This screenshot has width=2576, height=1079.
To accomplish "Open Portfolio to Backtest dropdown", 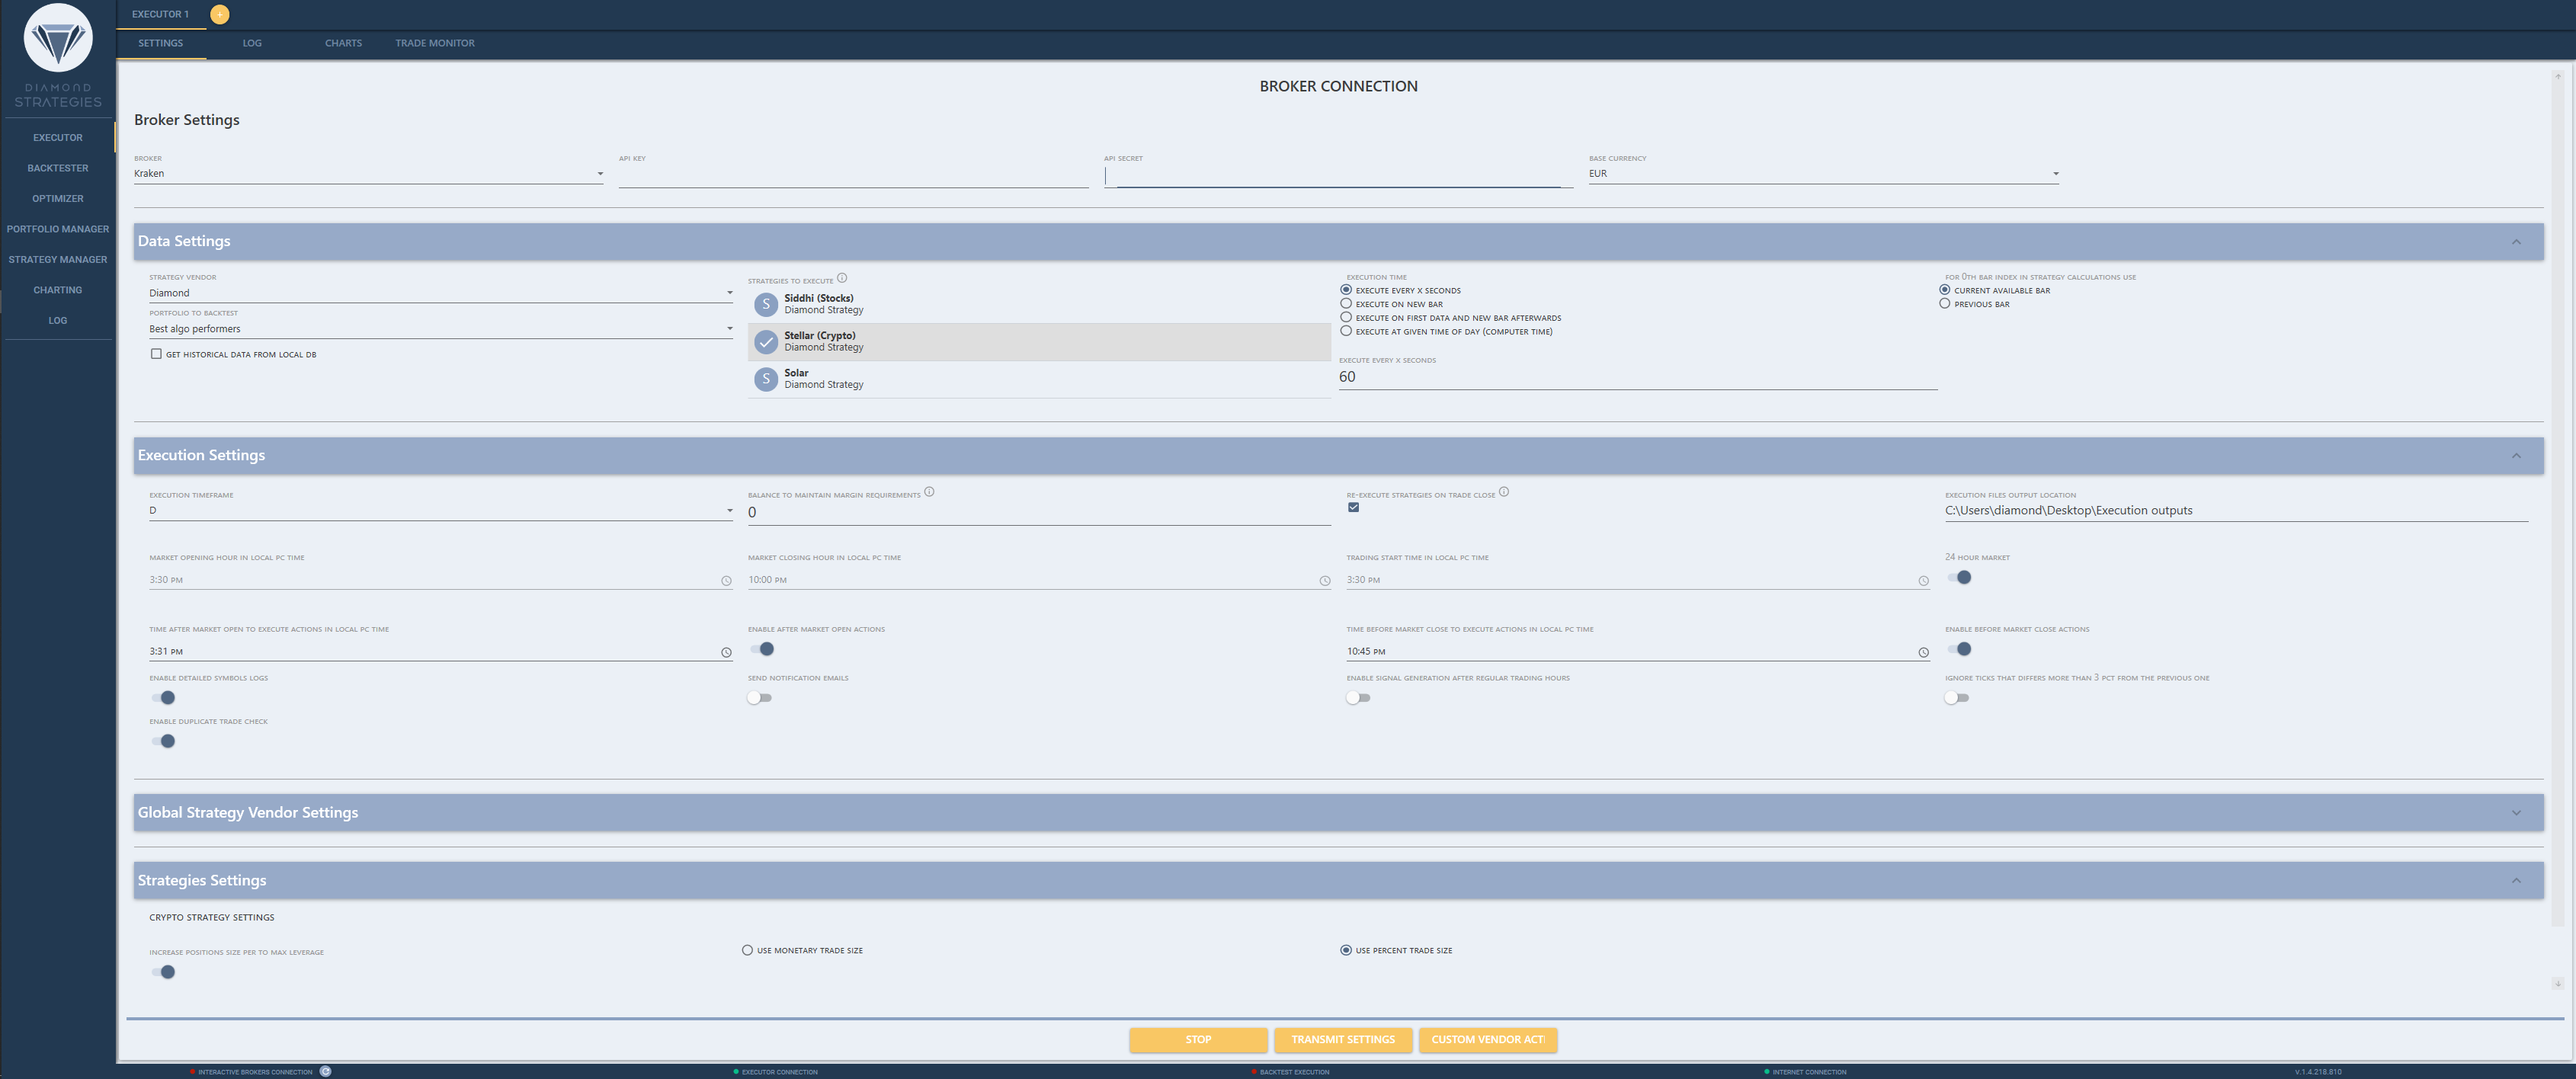I will [x=441, y=329].
